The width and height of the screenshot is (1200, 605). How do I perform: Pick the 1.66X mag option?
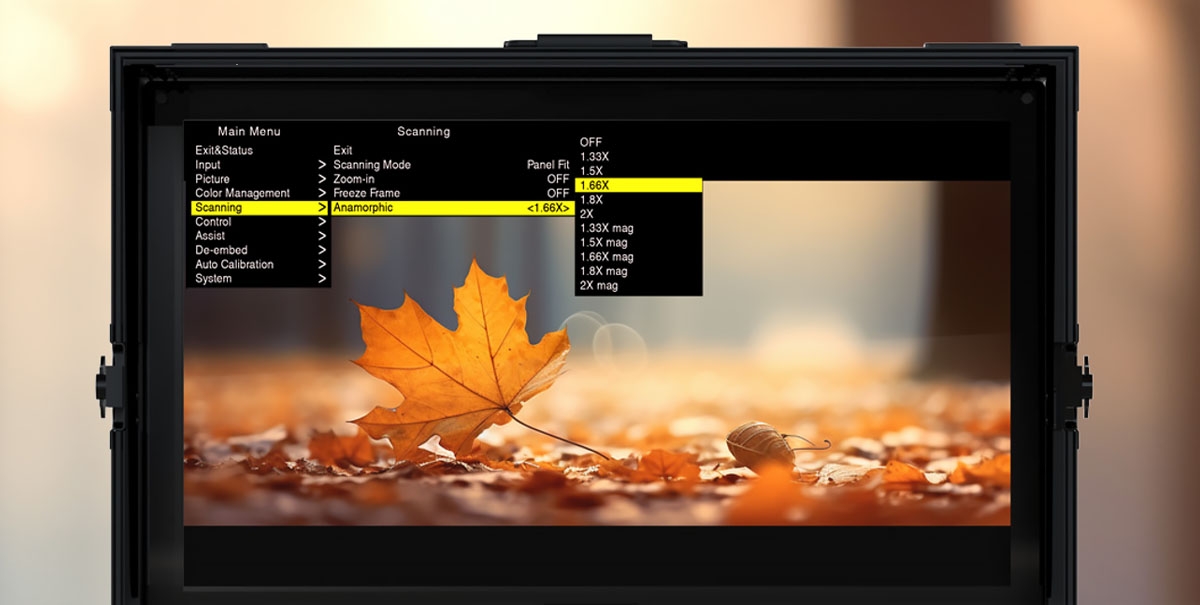(x=606, y=257)
